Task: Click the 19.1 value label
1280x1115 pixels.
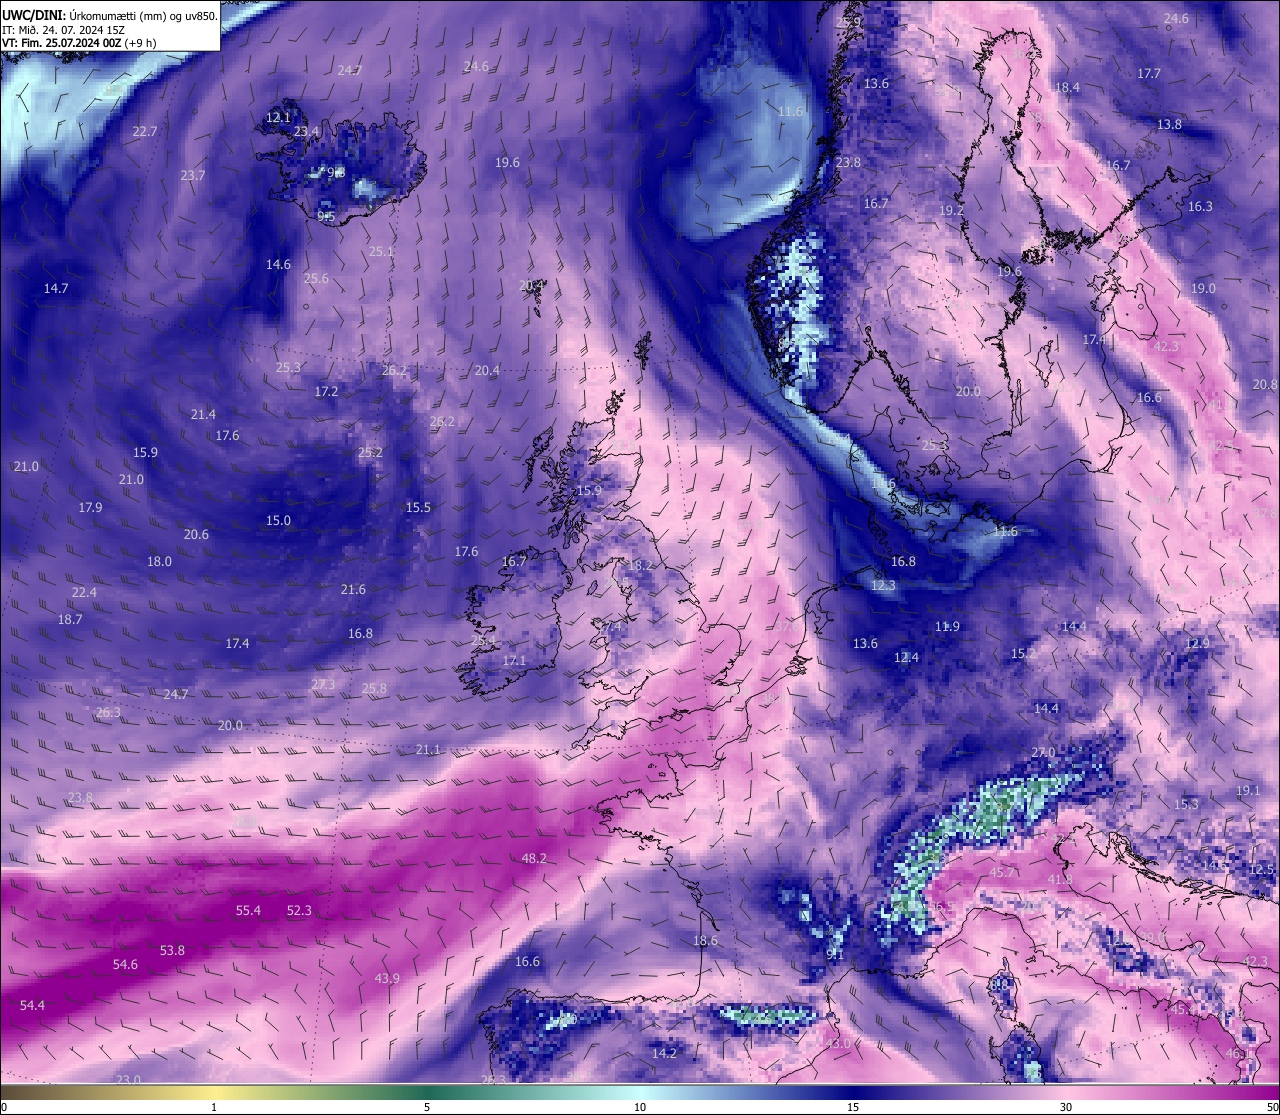Action: pos(1248,790)
